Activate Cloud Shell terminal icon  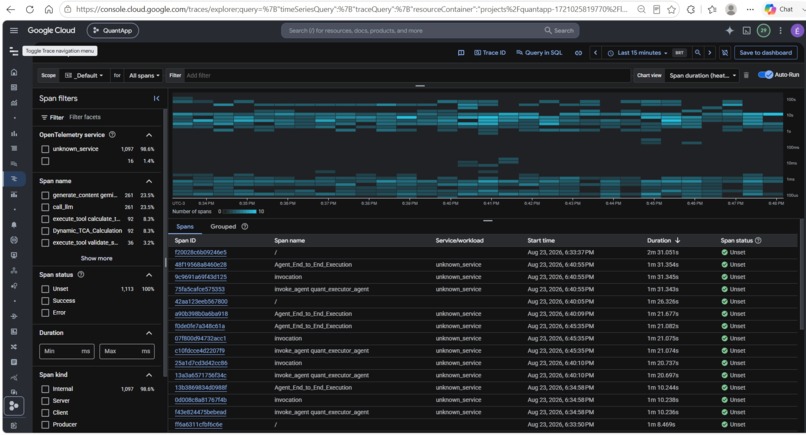746,30
